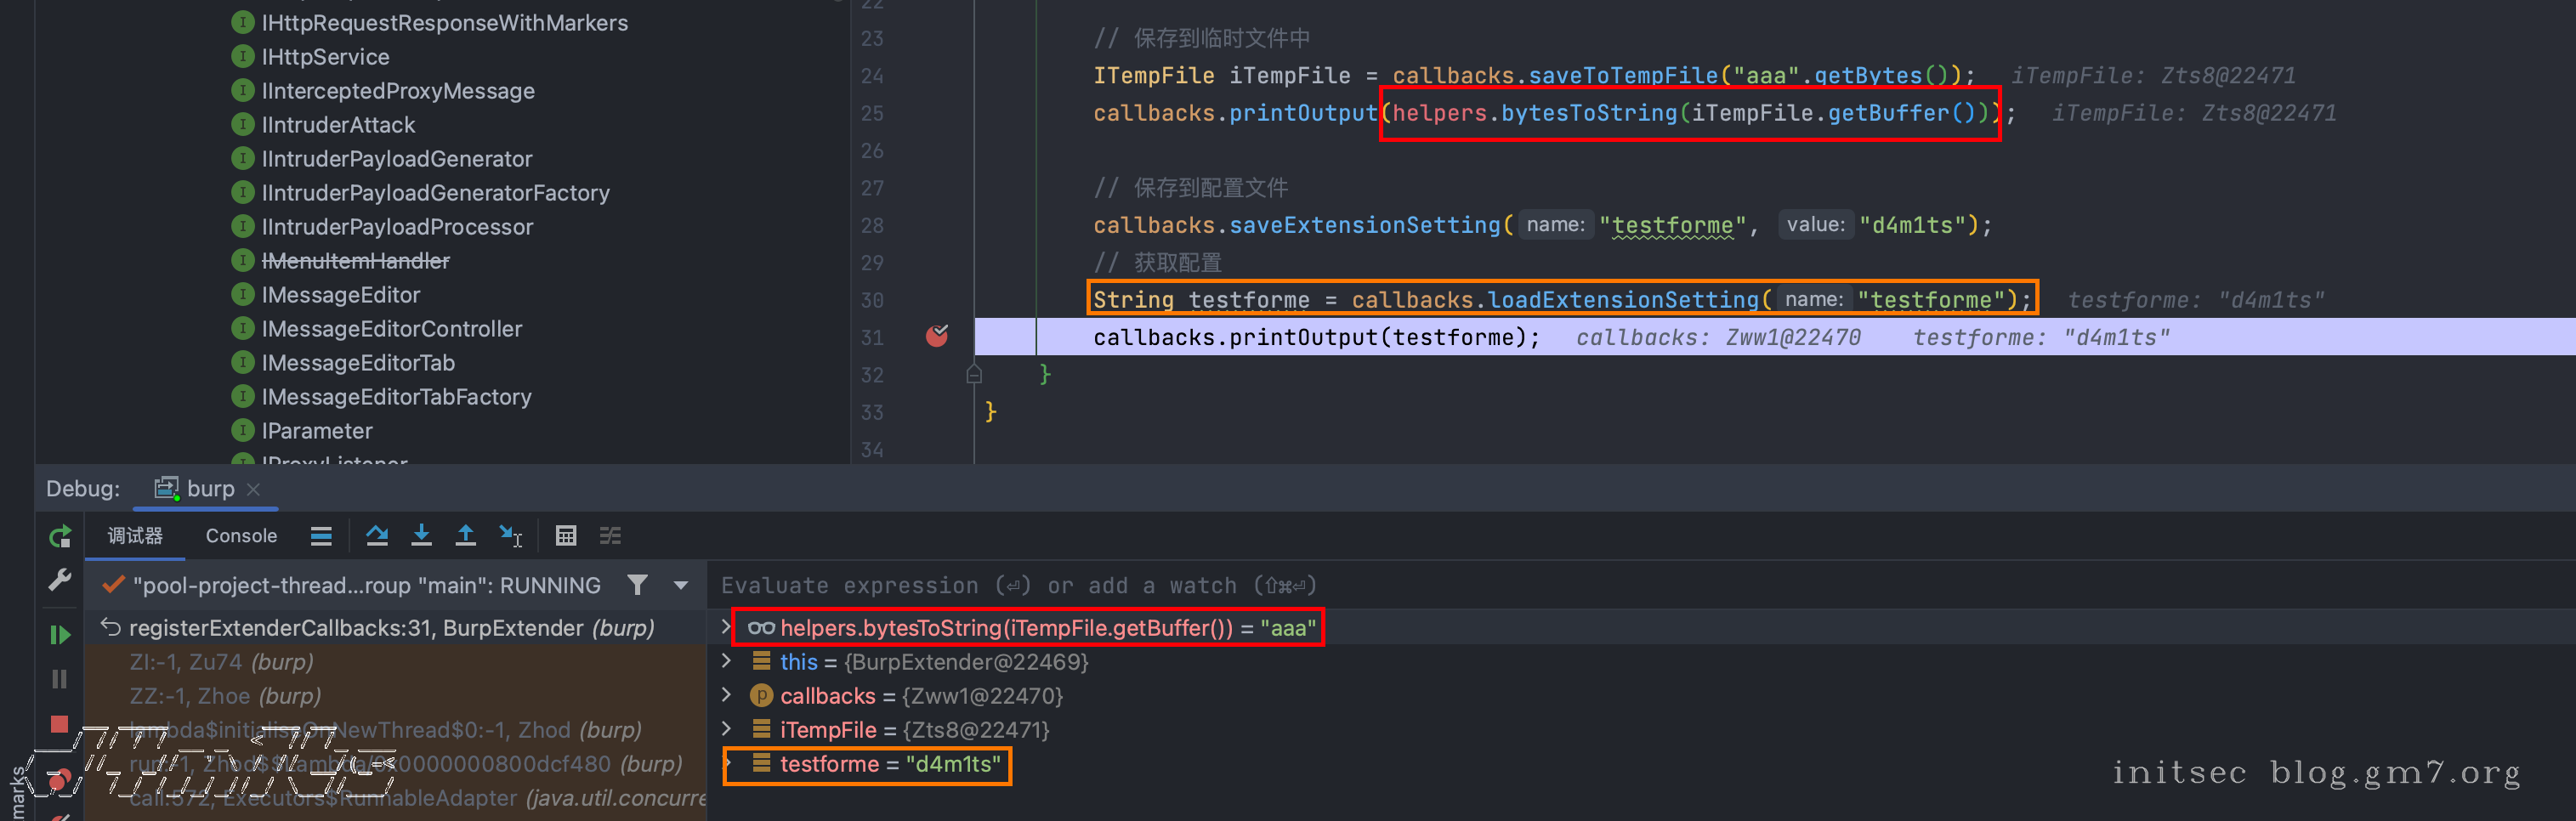The height and width of the screenshot is (821, 2576).
Task: Select IMessageEditorController in the project tree
Action: click(391, 329)
